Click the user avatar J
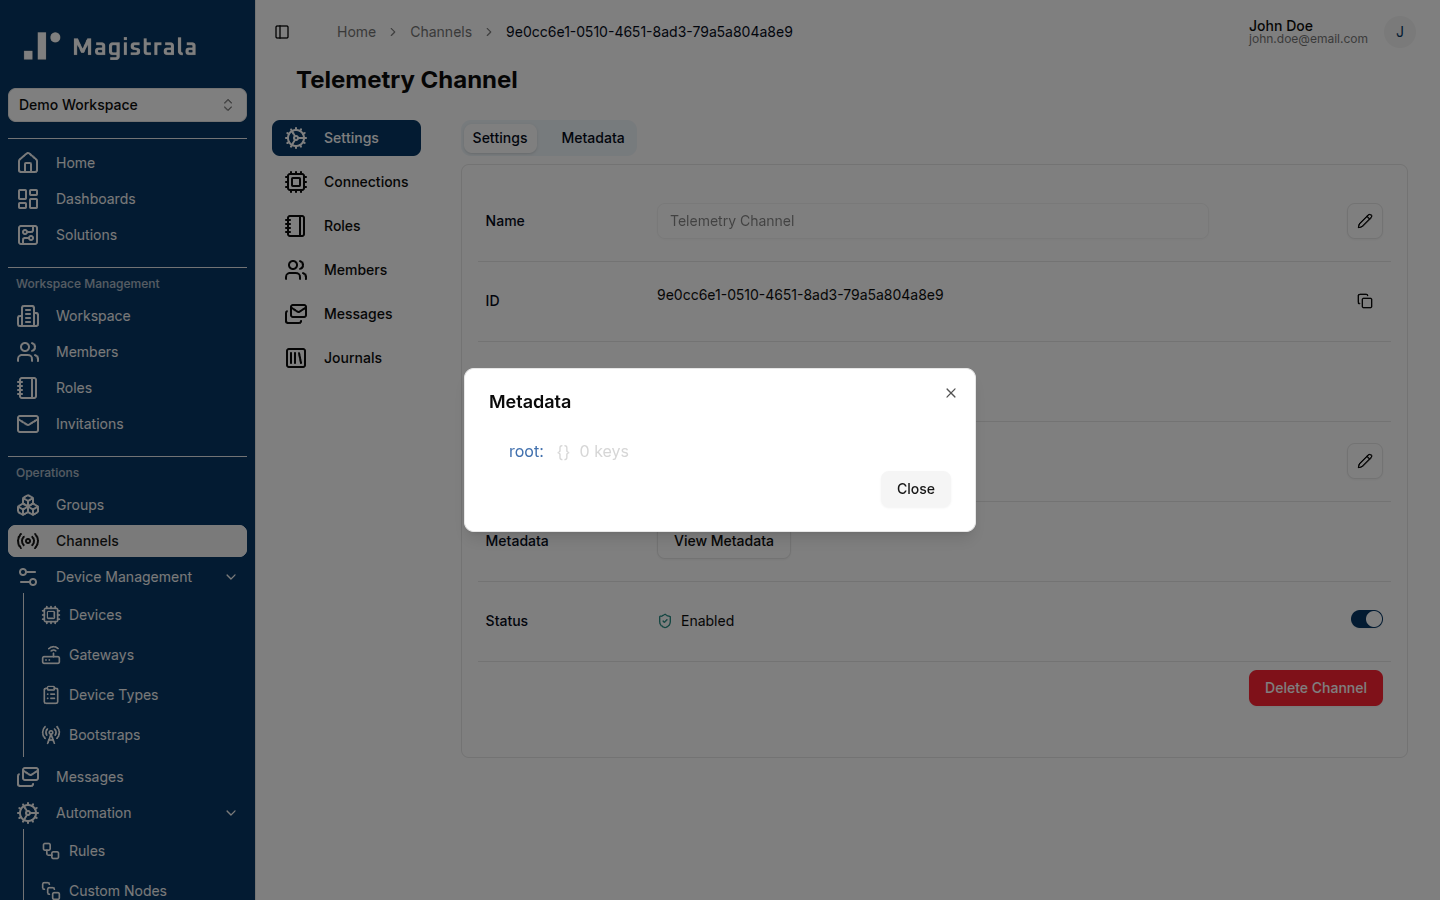Screen dimensions: 1440x900 (1400, 32)
